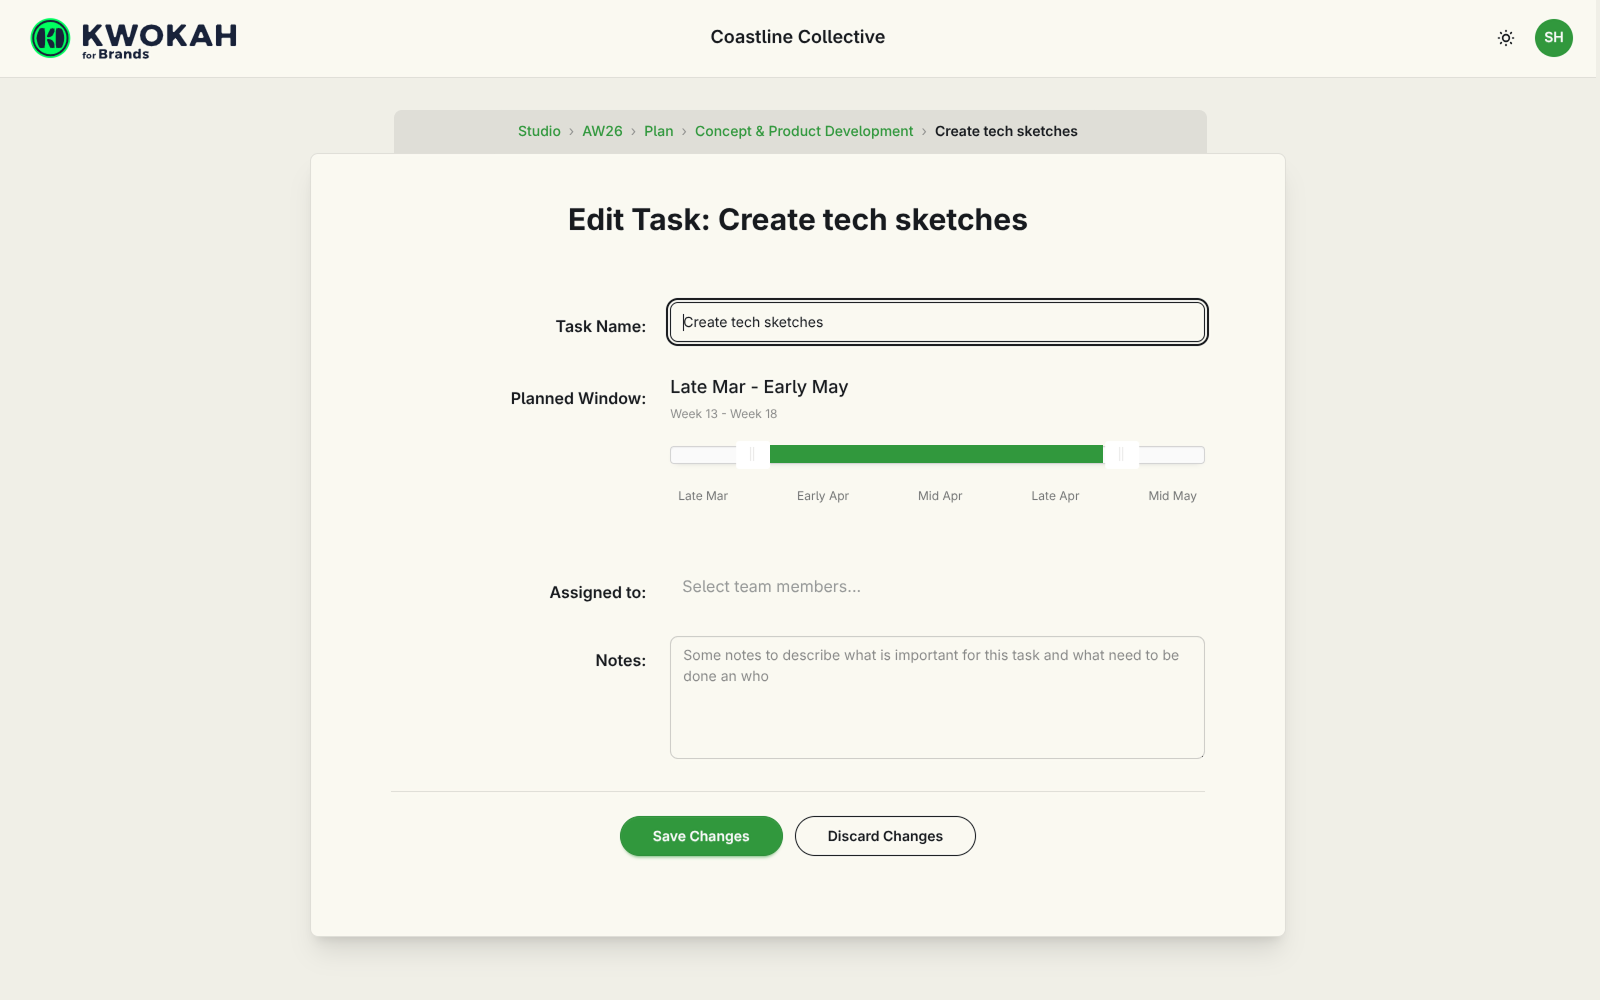1600x1000 pixels.
Task: Open the SH user avatar menu
Action: [x=1553, y=37]
